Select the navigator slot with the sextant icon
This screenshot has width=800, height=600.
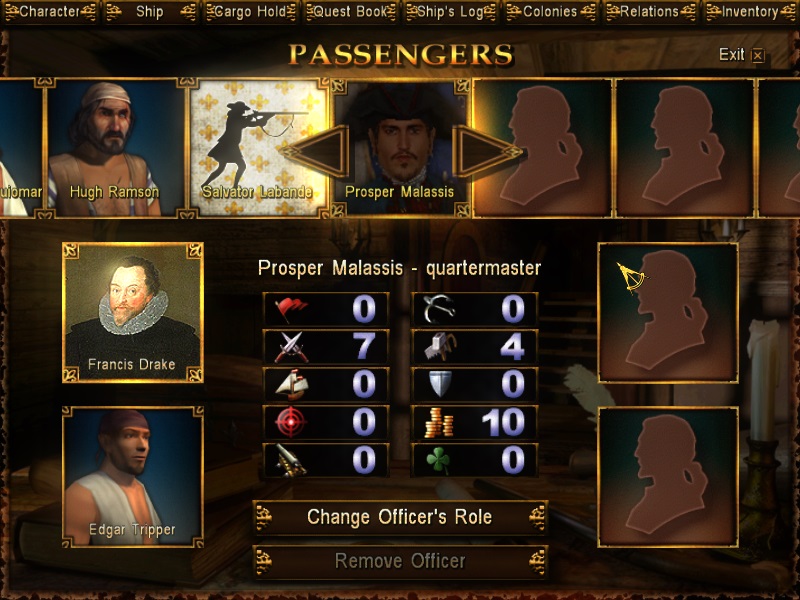coord(668,312)
